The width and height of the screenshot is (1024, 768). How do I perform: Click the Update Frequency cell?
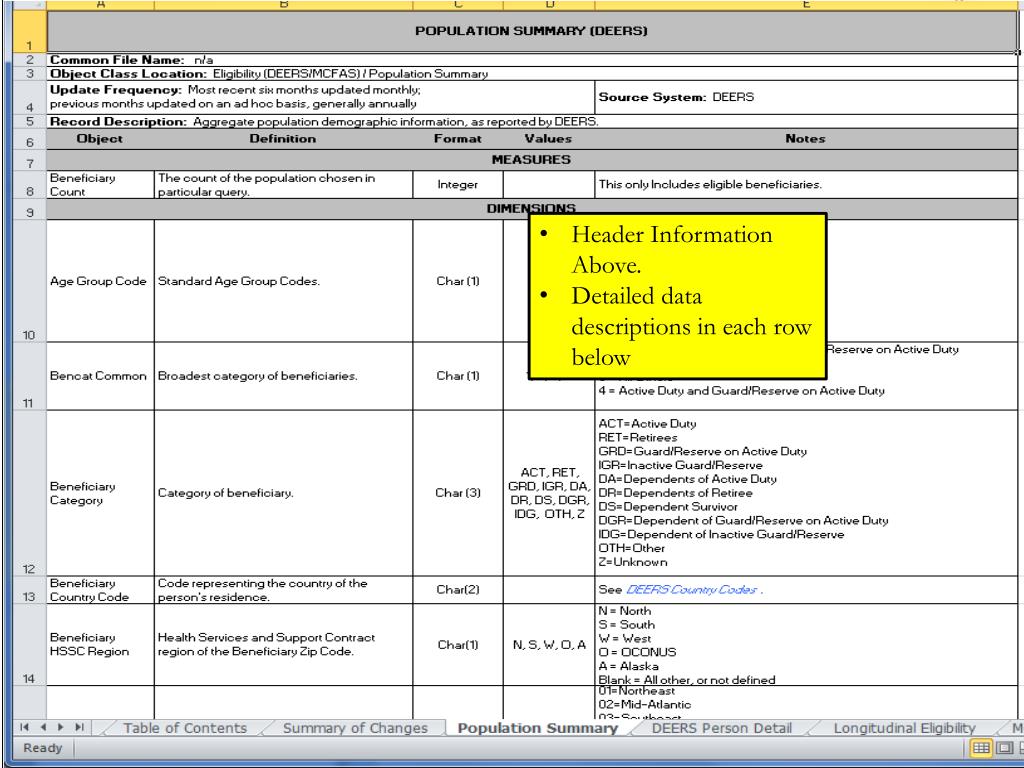click(x=321, y=97)
